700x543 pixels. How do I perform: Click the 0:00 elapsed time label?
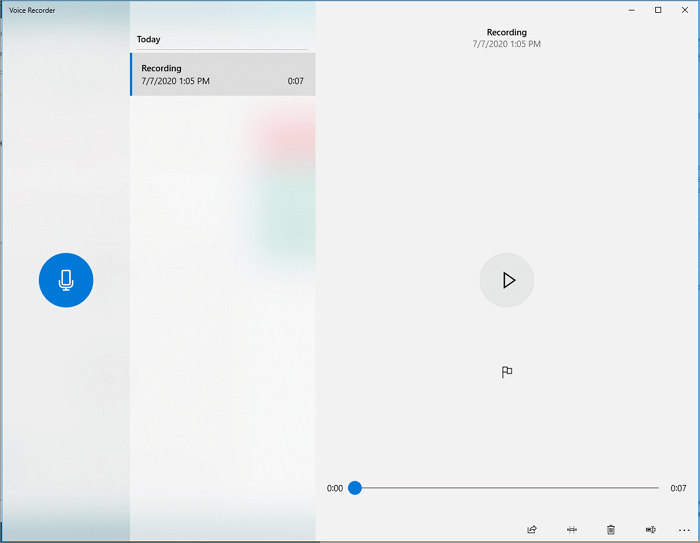[335, 488]
